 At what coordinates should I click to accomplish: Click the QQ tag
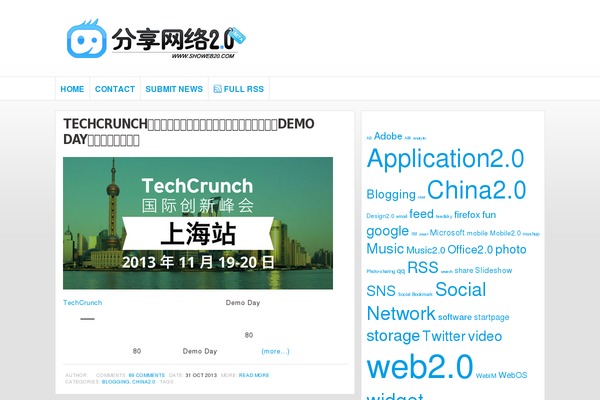coord(401,271)
